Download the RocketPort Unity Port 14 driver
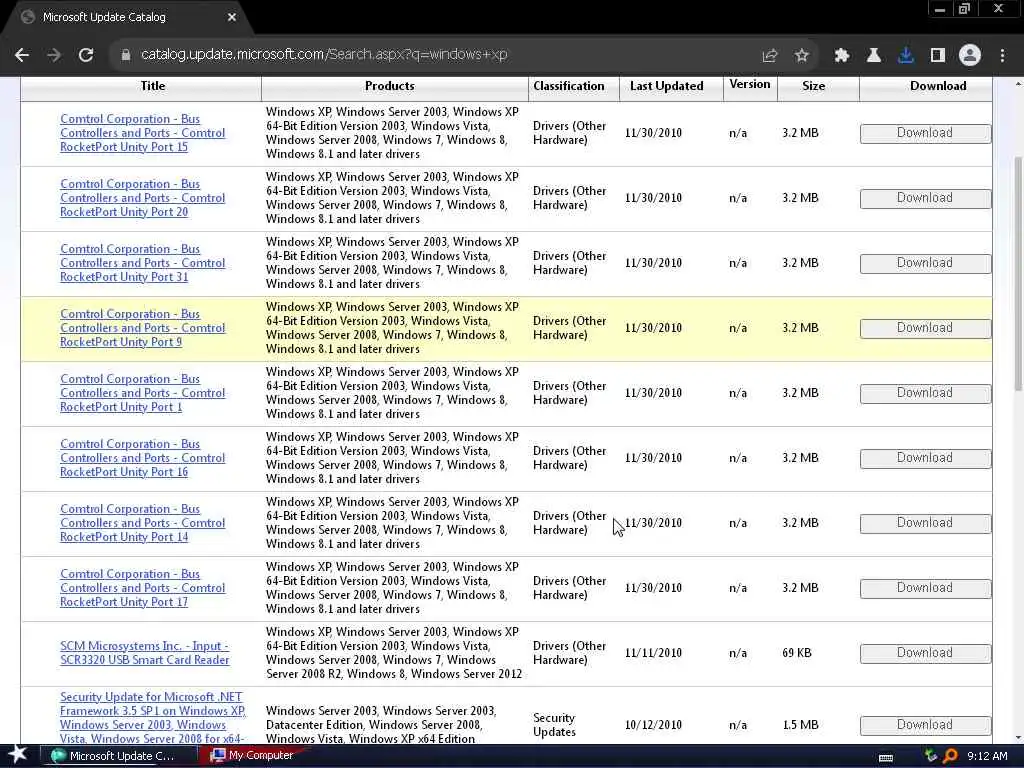Screen dimensions: 1024x768 click(925, 523)
